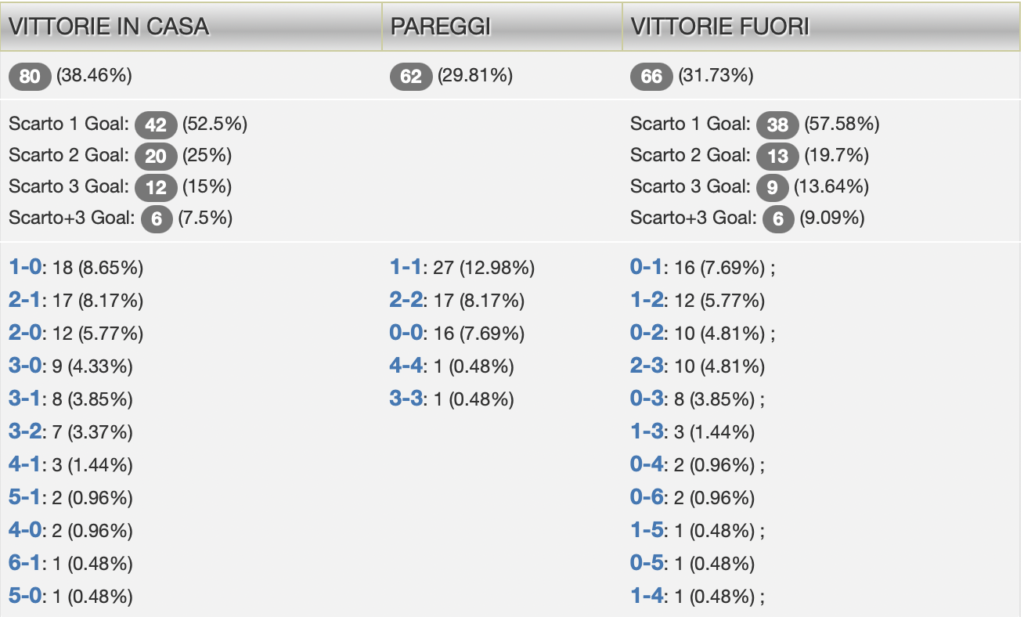Screen dimensions: 1024x617
Task: Click the Vittorie in Casa column header
Action: coord(109,27)
